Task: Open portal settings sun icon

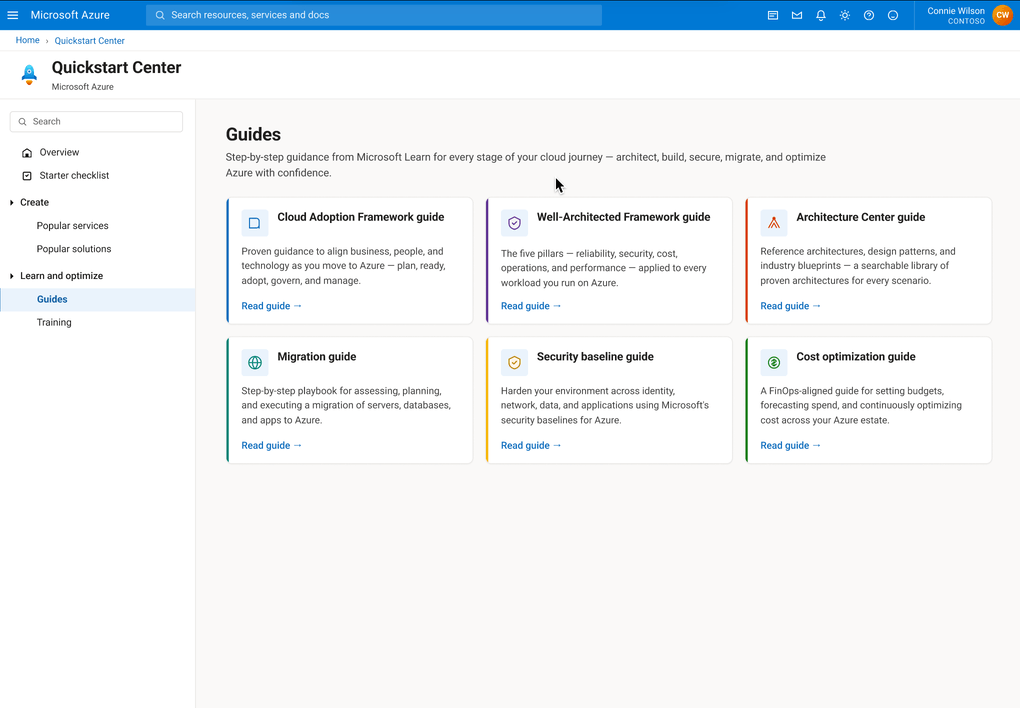Action: pyautogui.click(x=844, y=15)
